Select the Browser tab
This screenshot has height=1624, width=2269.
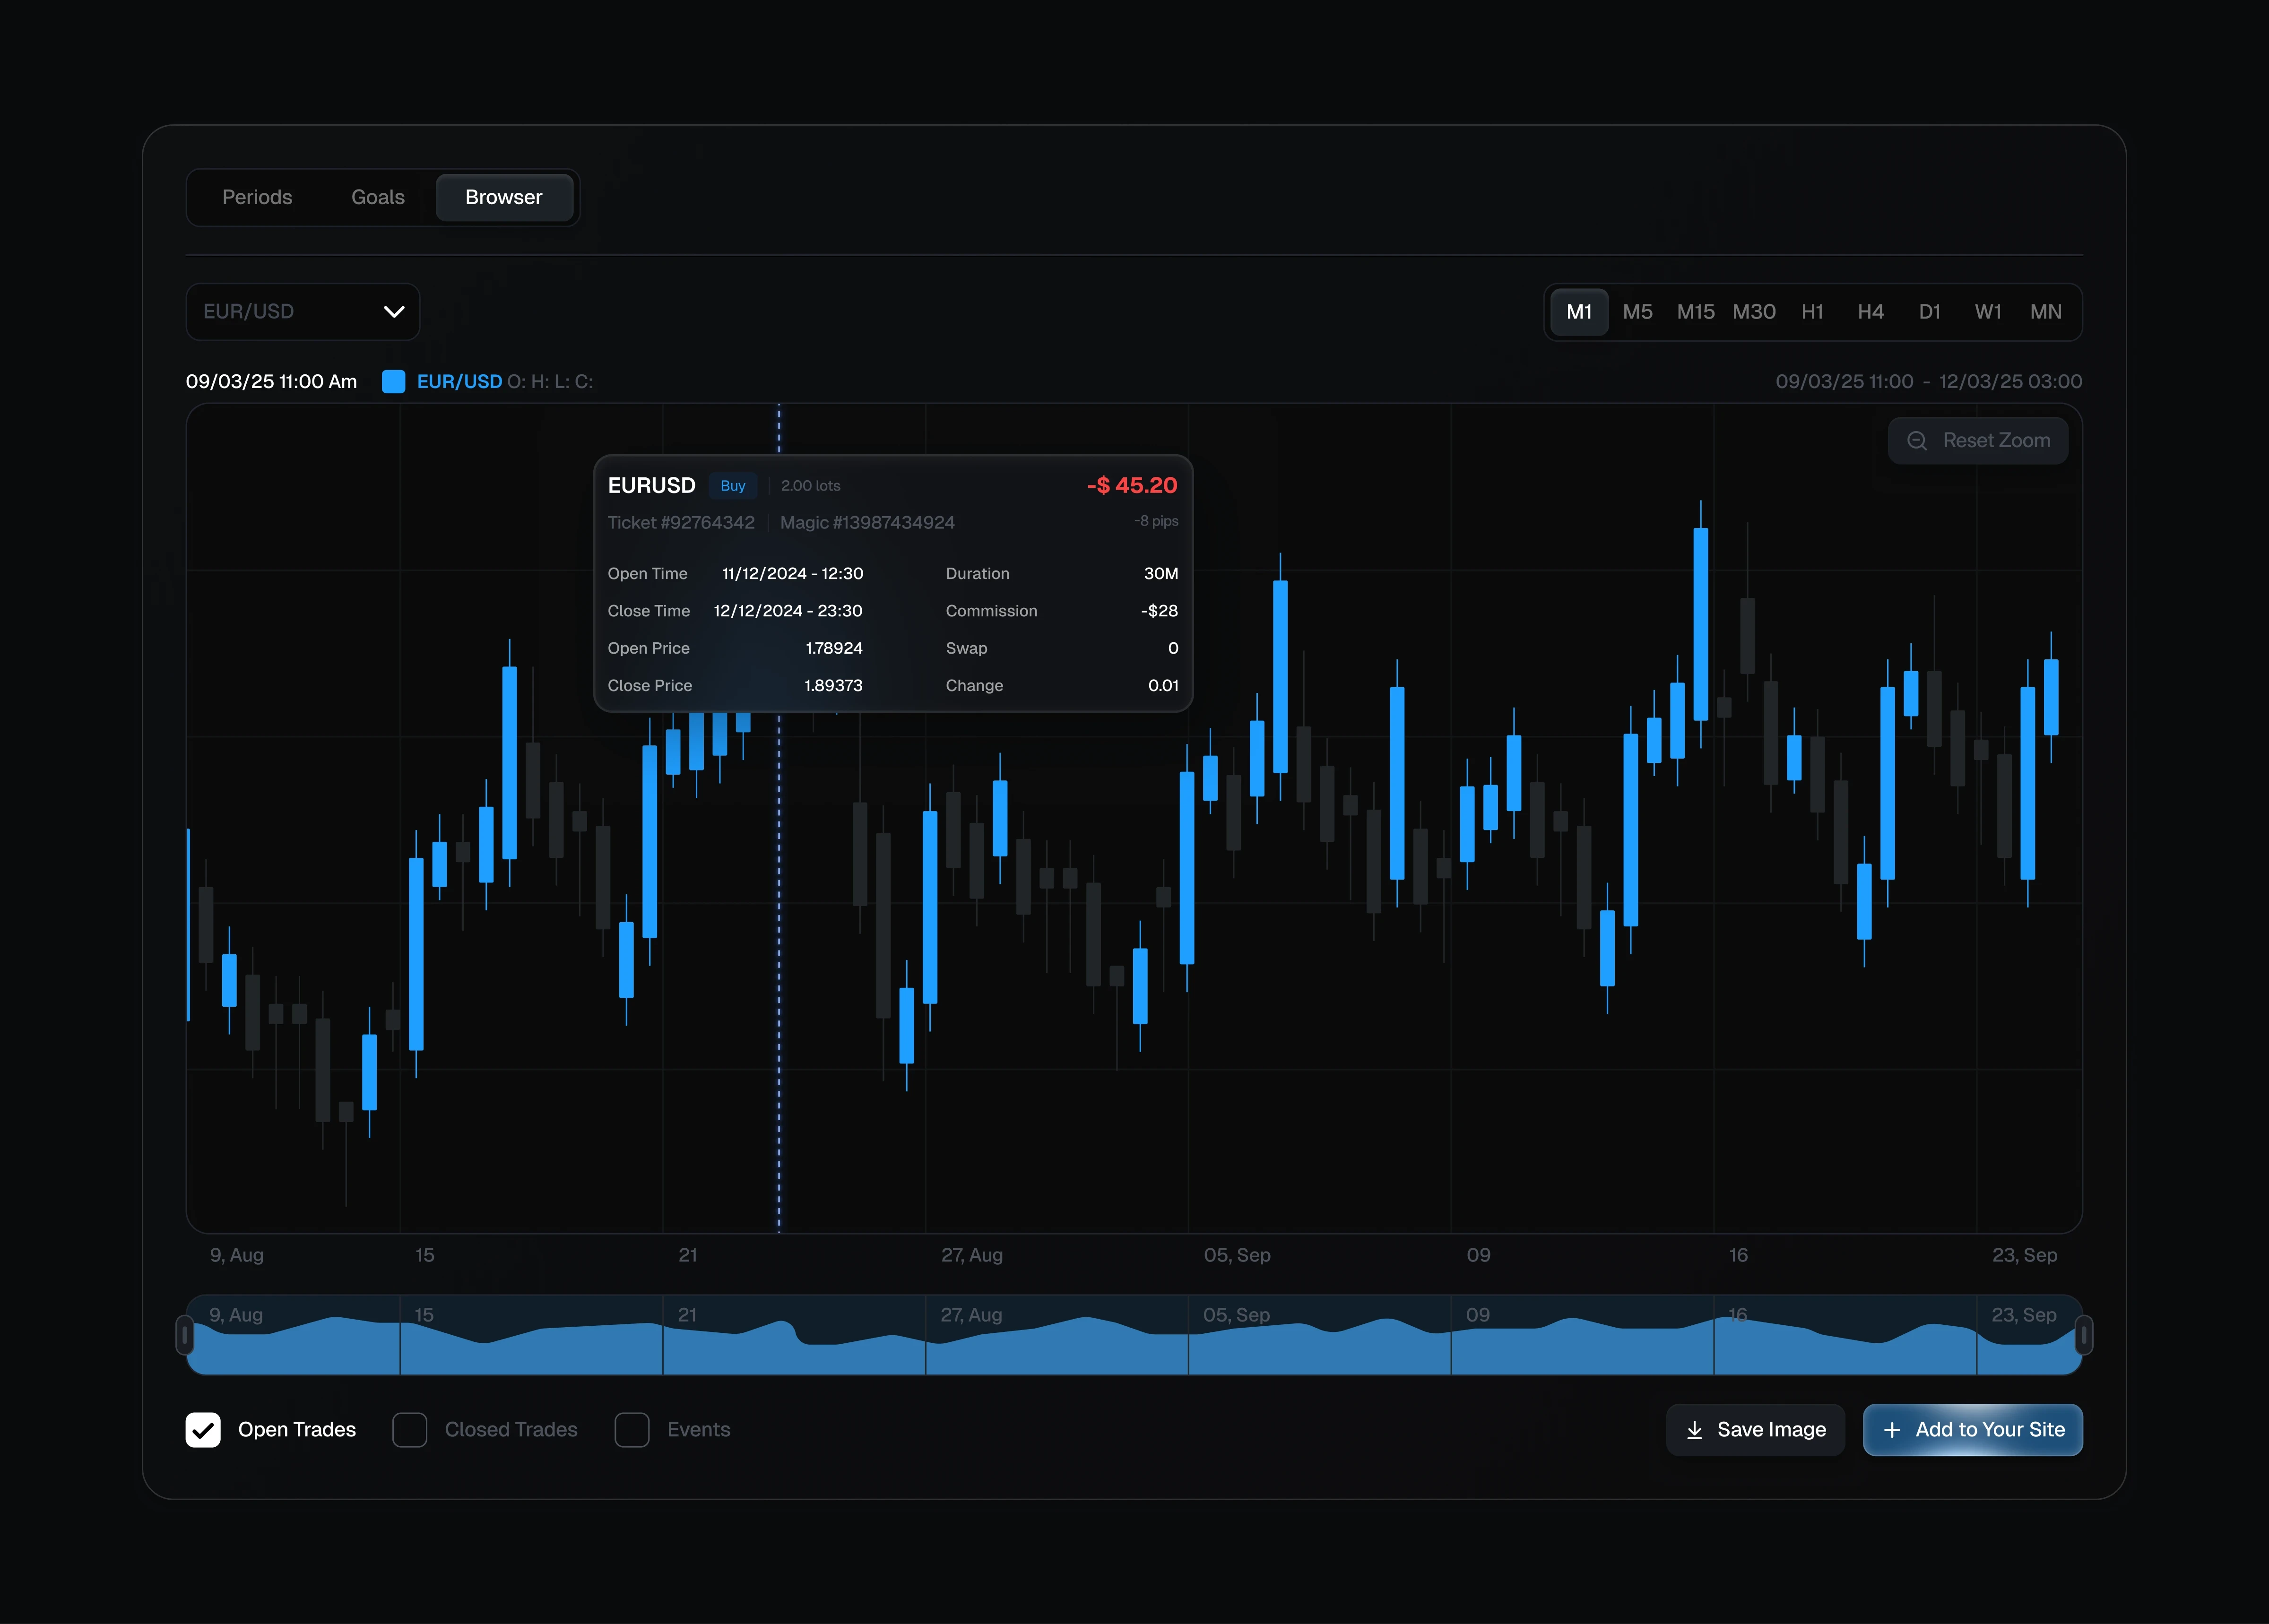pos(503,198)
